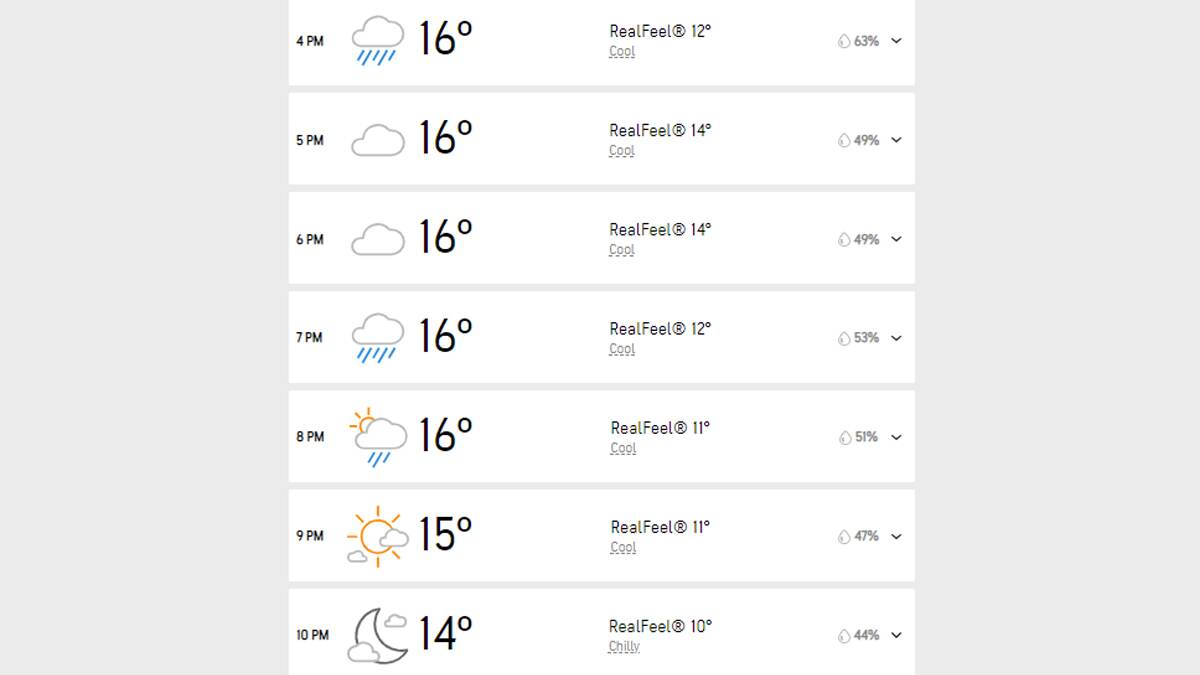Image resolution: width=1200 pixels, height=675 pixels.
Task: Select the 6 PM 16° temperature reading
Action: pos(445,237)
